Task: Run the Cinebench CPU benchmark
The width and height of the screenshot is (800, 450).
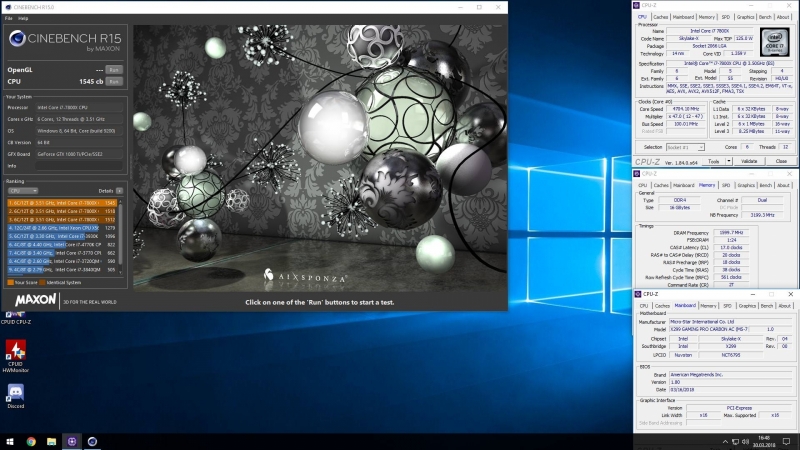Action: tap(114, 82)
